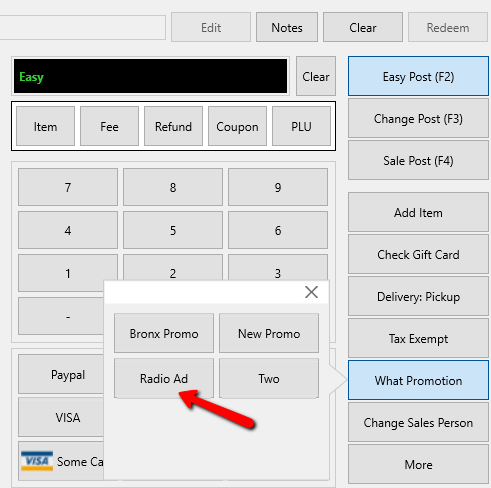Switch to Sale Post (F4)
The height and width of the screenshot is (488, 491).
click(x=418, y=161)
